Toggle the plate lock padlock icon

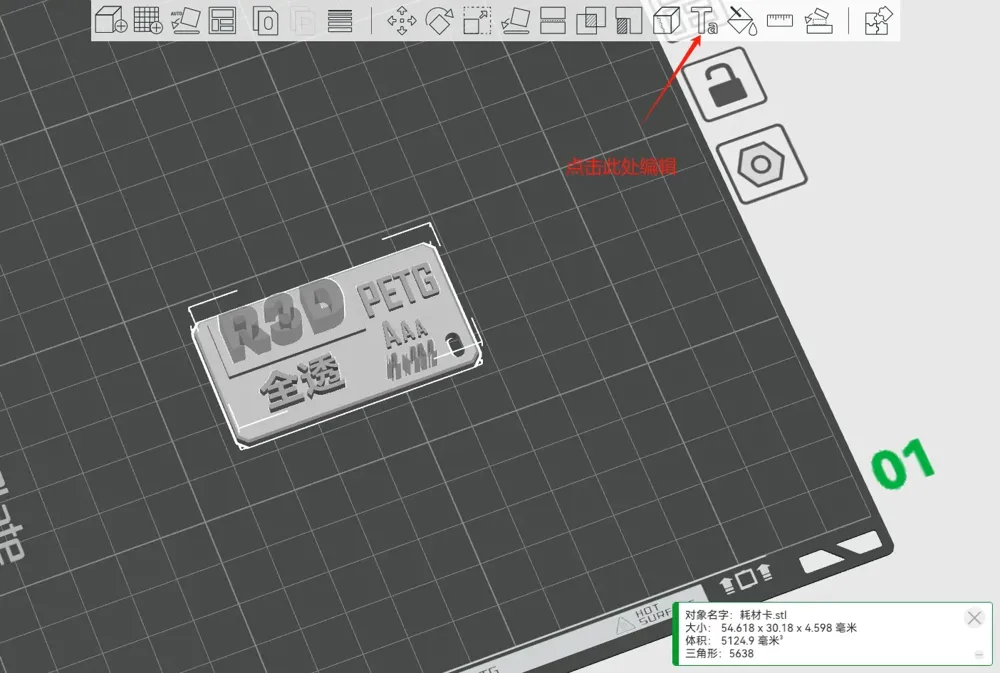(x=724, y=84)
